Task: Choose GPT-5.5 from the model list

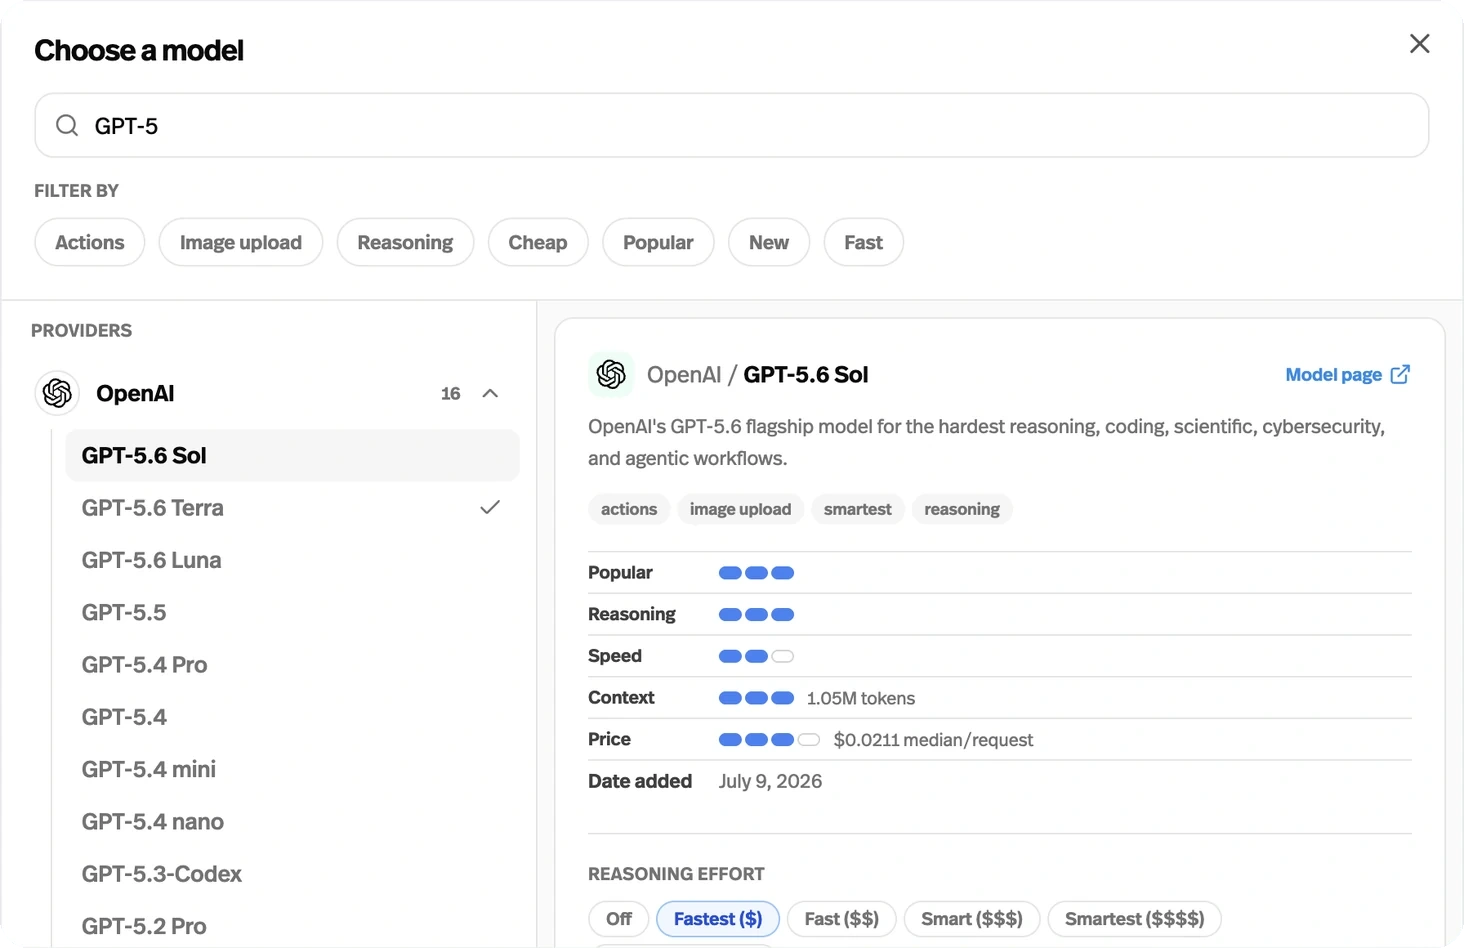Action: click(293, 612)
